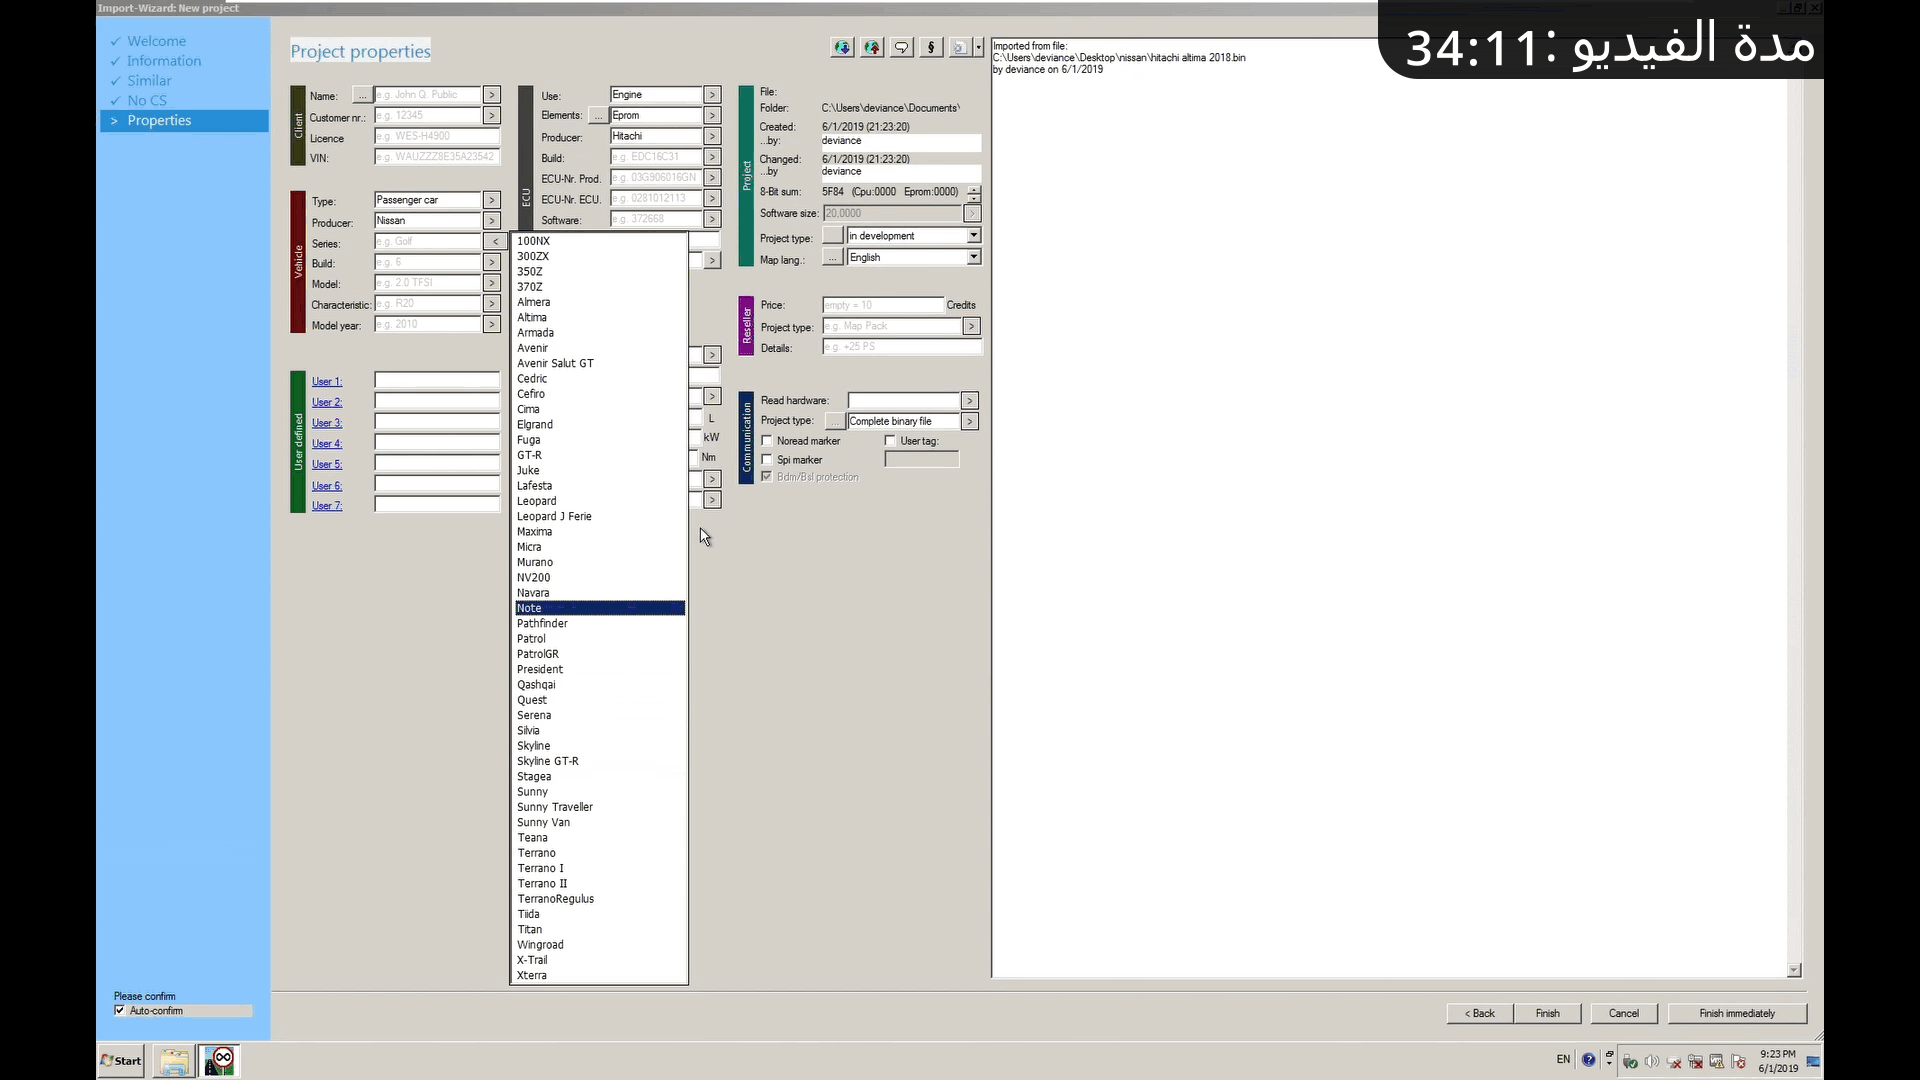
Task: Increment the 8-Bit sum stepper
Action: pos(974,188)
